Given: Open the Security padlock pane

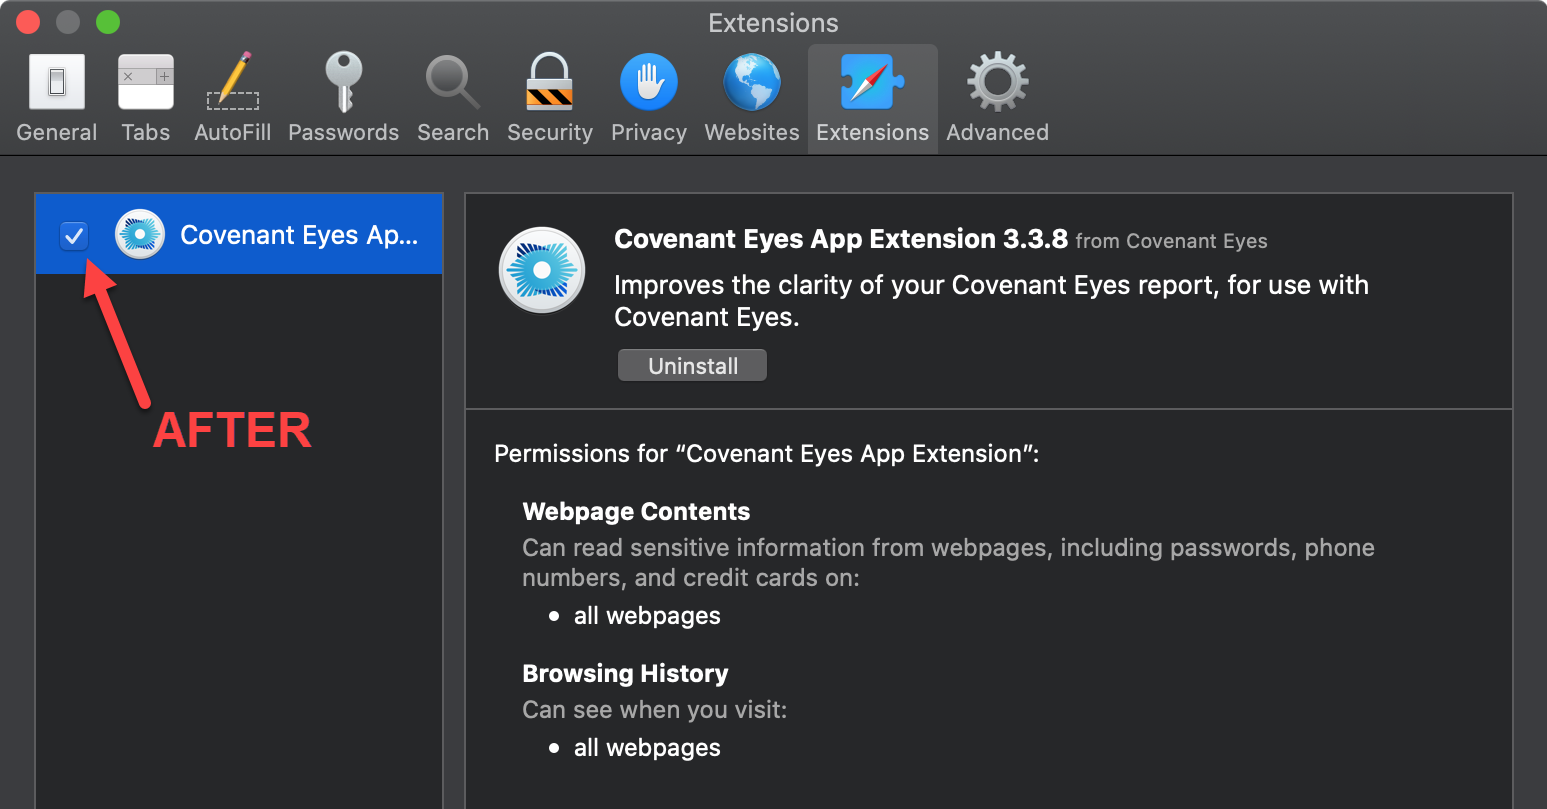Looking at the screenshot, I should pyautogui.click(x=550, y=98).
